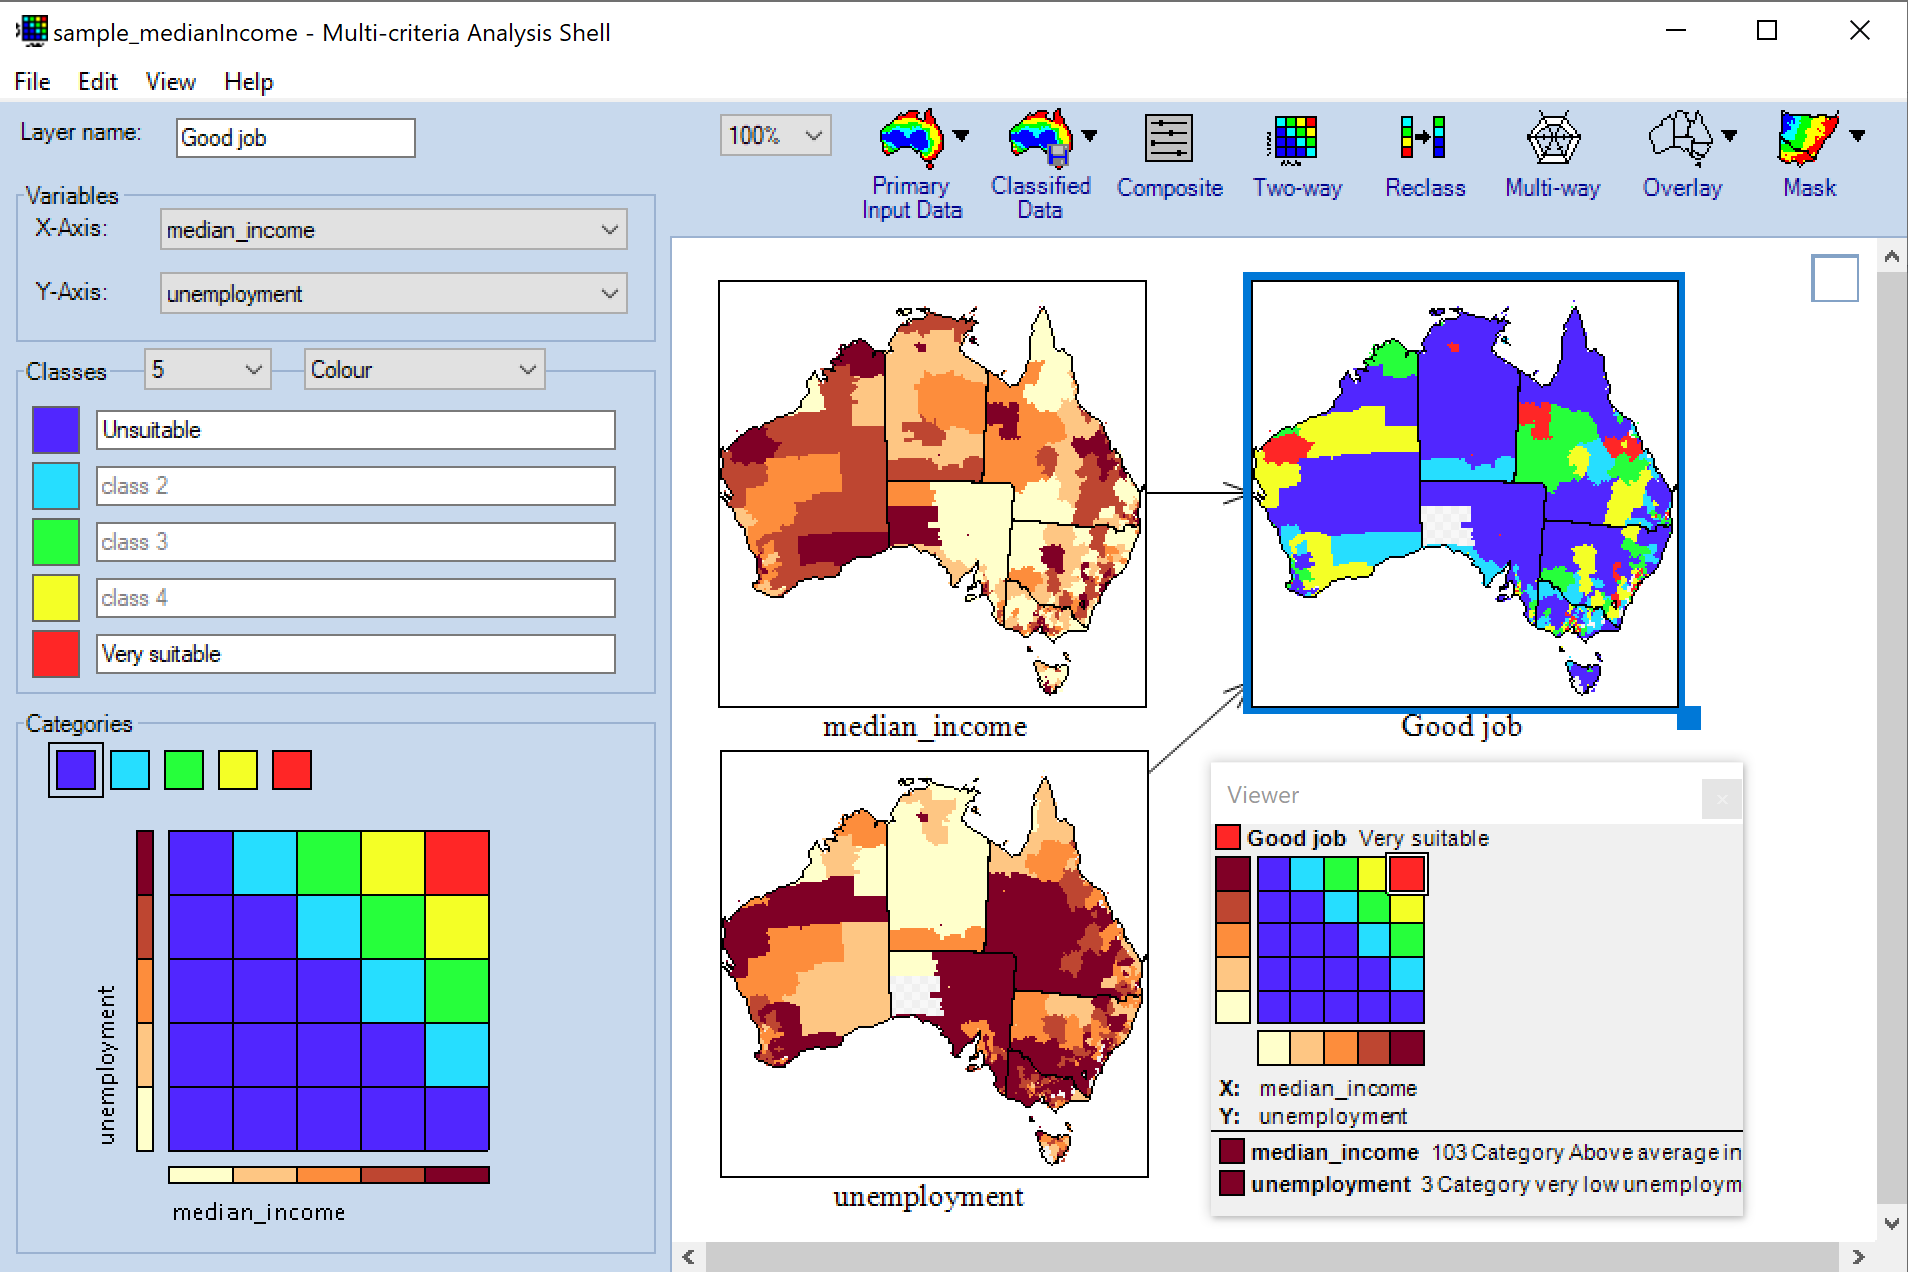Select the Mask tool icon
1908x1272 pixels.
click(1808, 138)
